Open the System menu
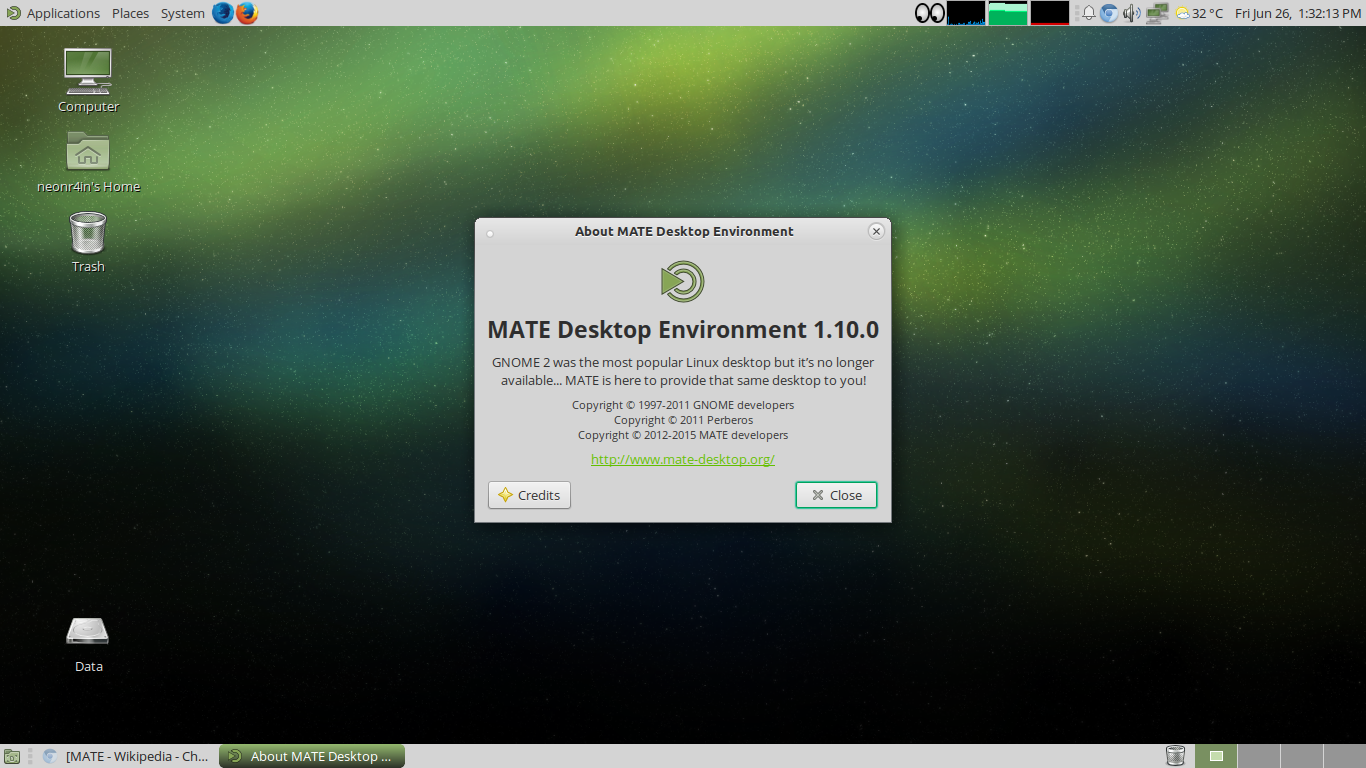Viewport: 1366px width, 768px height. click(x=182, y=13)
